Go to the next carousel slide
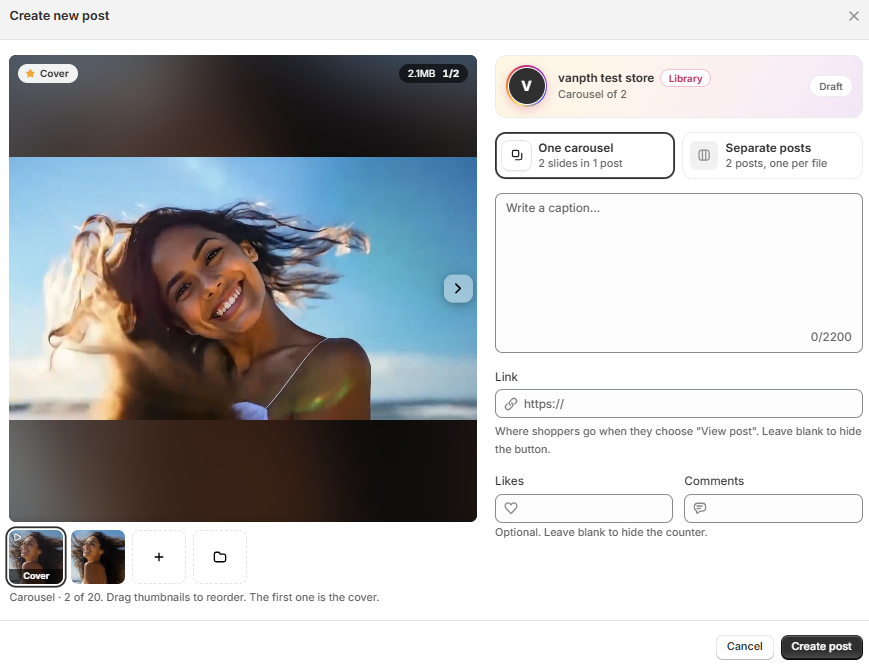The height and width of the screenshot is (671, 869). 458,288
